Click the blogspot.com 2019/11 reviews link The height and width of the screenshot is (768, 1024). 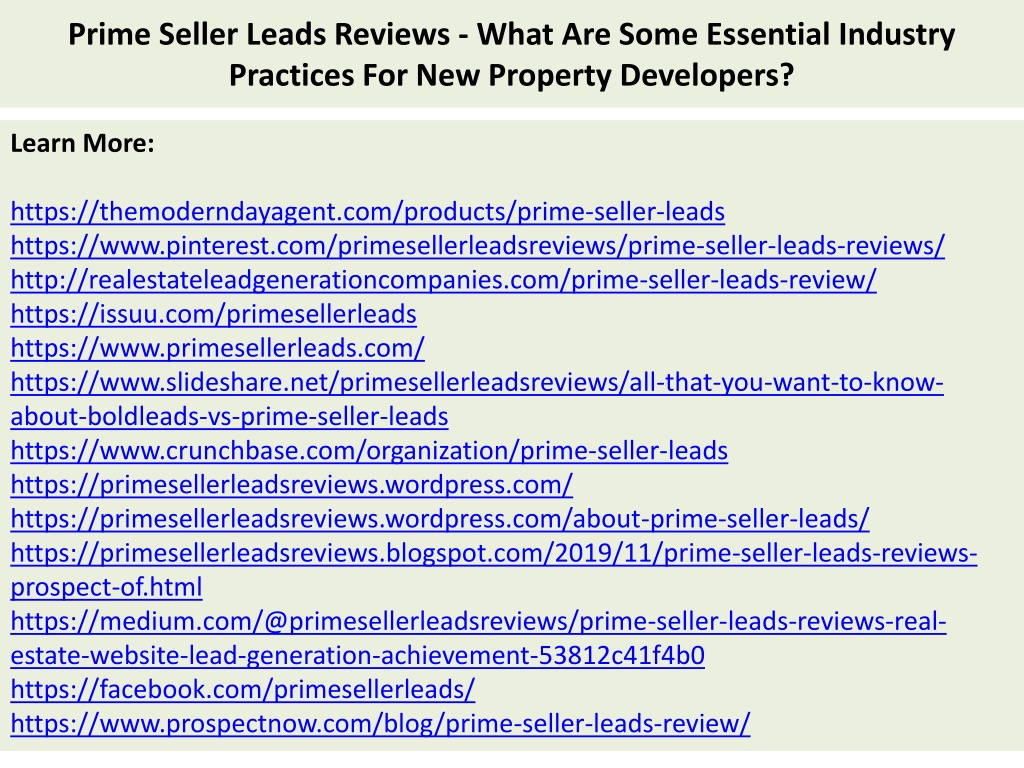[494, 553]
